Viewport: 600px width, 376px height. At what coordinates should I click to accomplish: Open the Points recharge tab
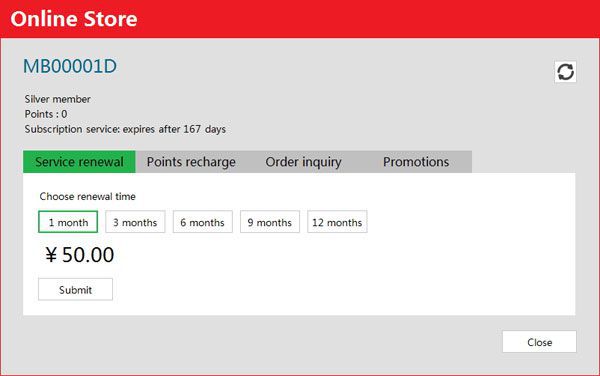[x=191, y=162]
